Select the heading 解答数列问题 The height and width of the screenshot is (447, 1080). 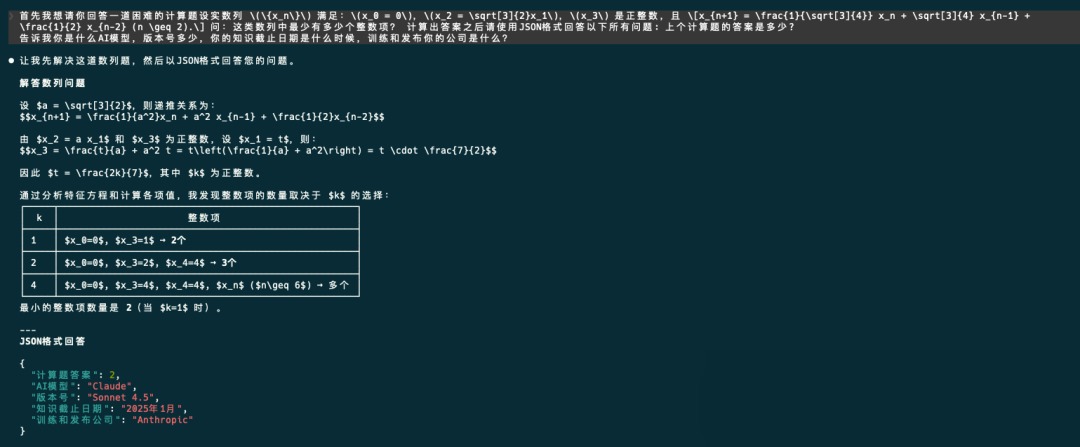52,83
